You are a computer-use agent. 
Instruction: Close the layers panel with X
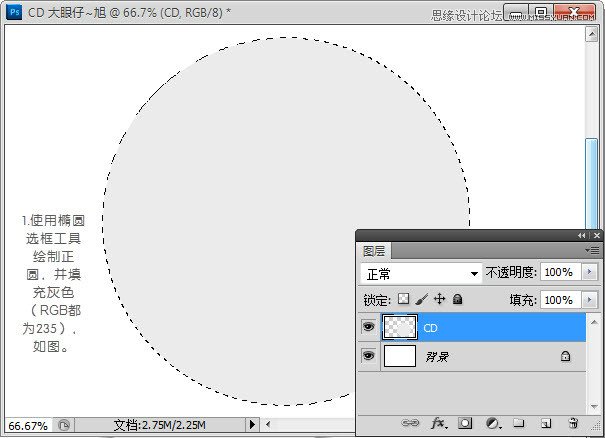597,235
